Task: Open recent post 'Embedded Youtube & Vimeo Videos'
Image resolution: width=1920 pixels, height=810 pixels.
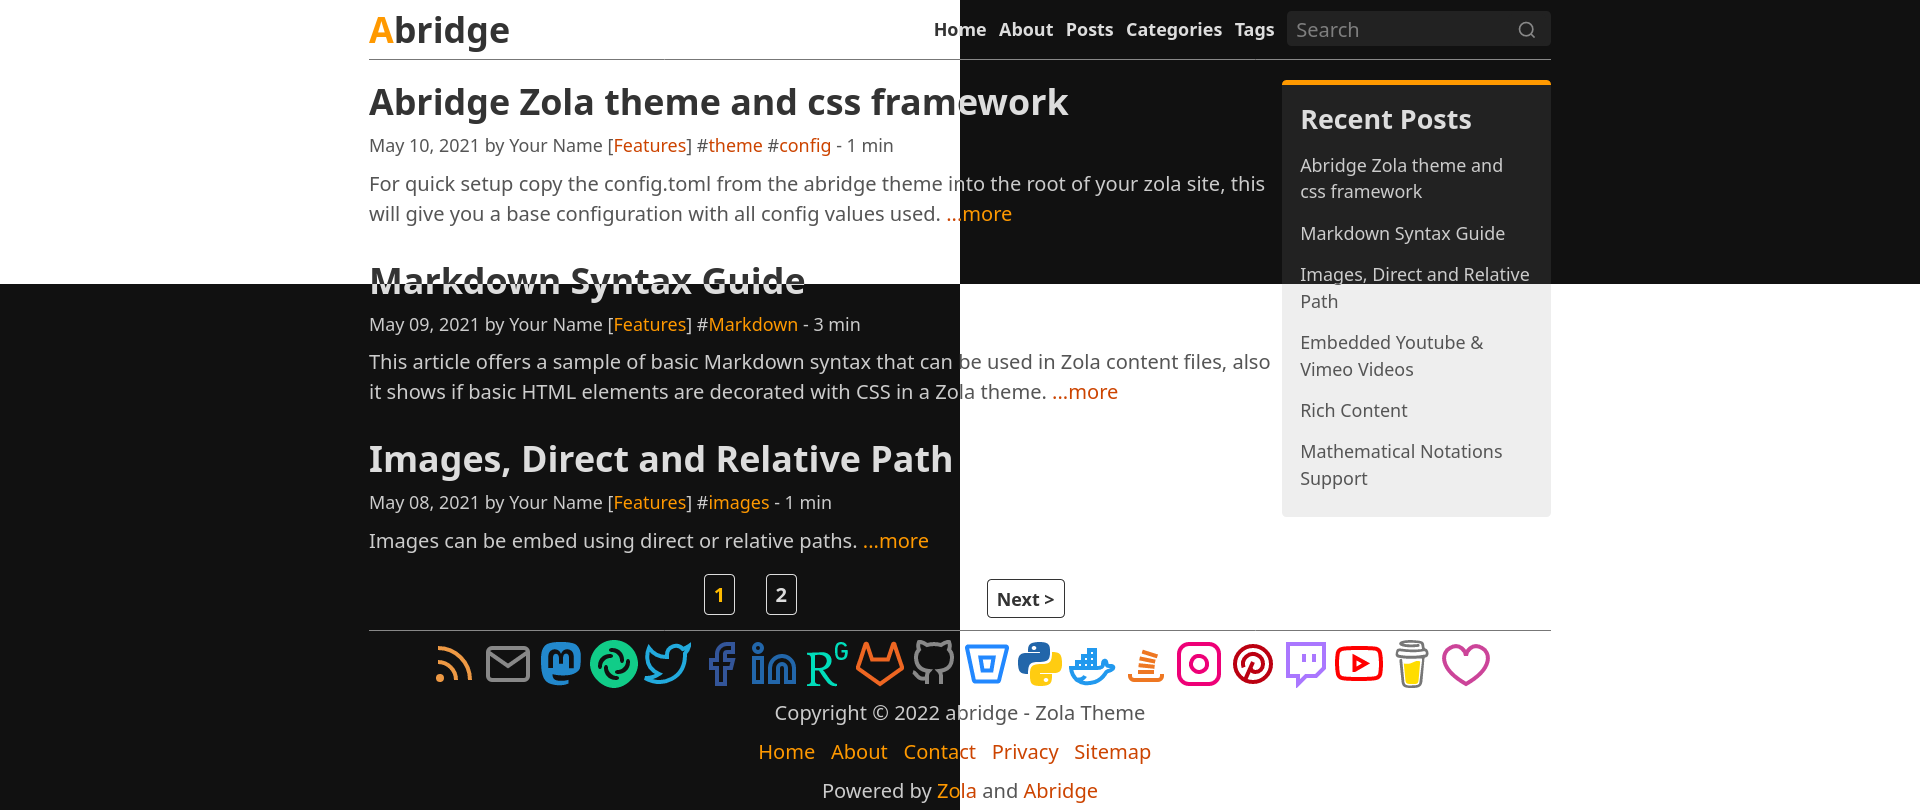Action: (1391, 356)
